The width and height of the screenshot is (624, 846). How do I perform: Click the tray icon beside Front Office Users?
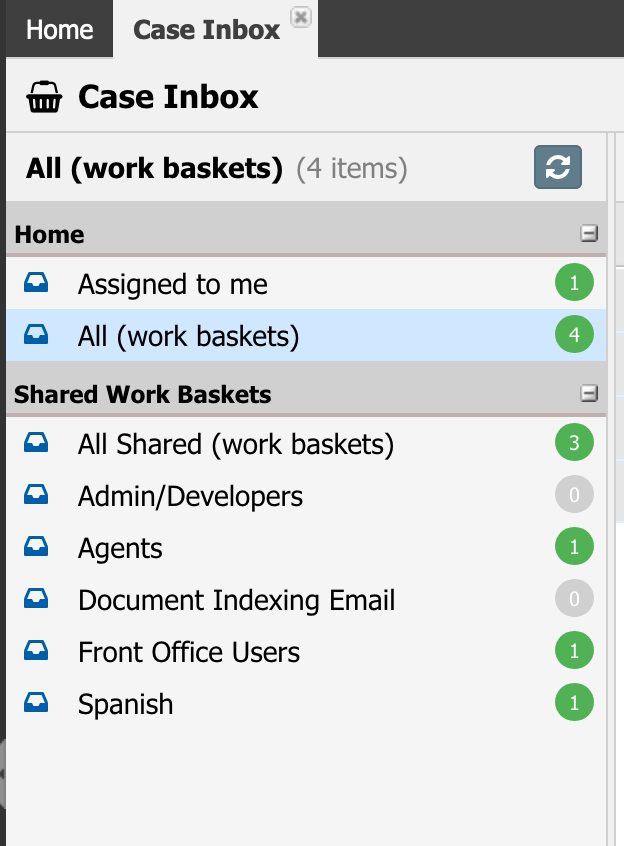point(36,651)
